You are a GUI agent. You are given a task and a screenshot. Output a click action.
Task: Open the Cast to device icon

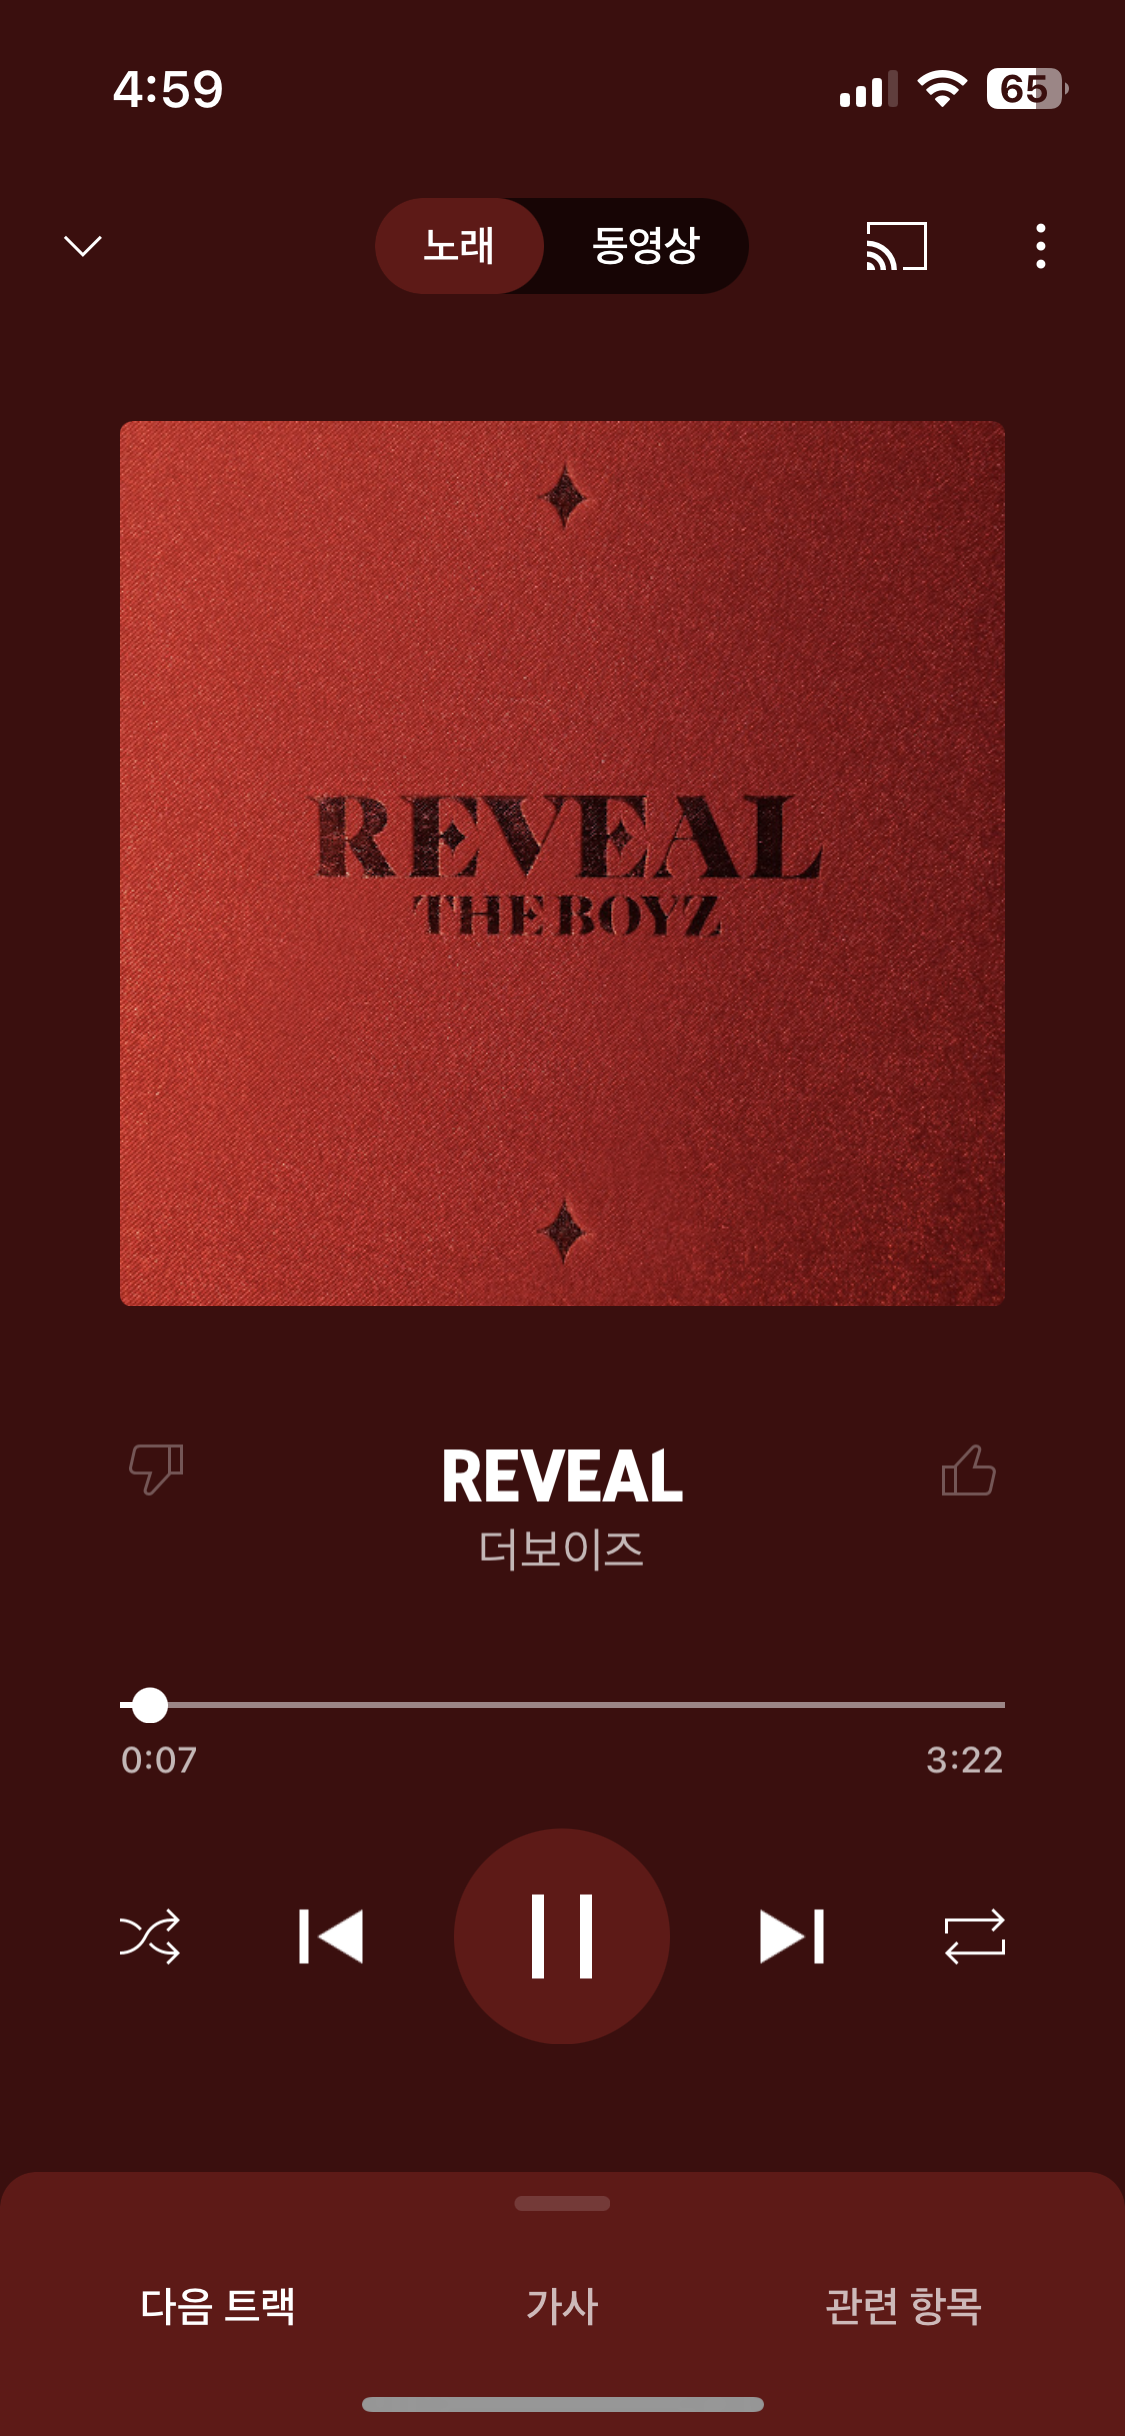click(896, 246)
